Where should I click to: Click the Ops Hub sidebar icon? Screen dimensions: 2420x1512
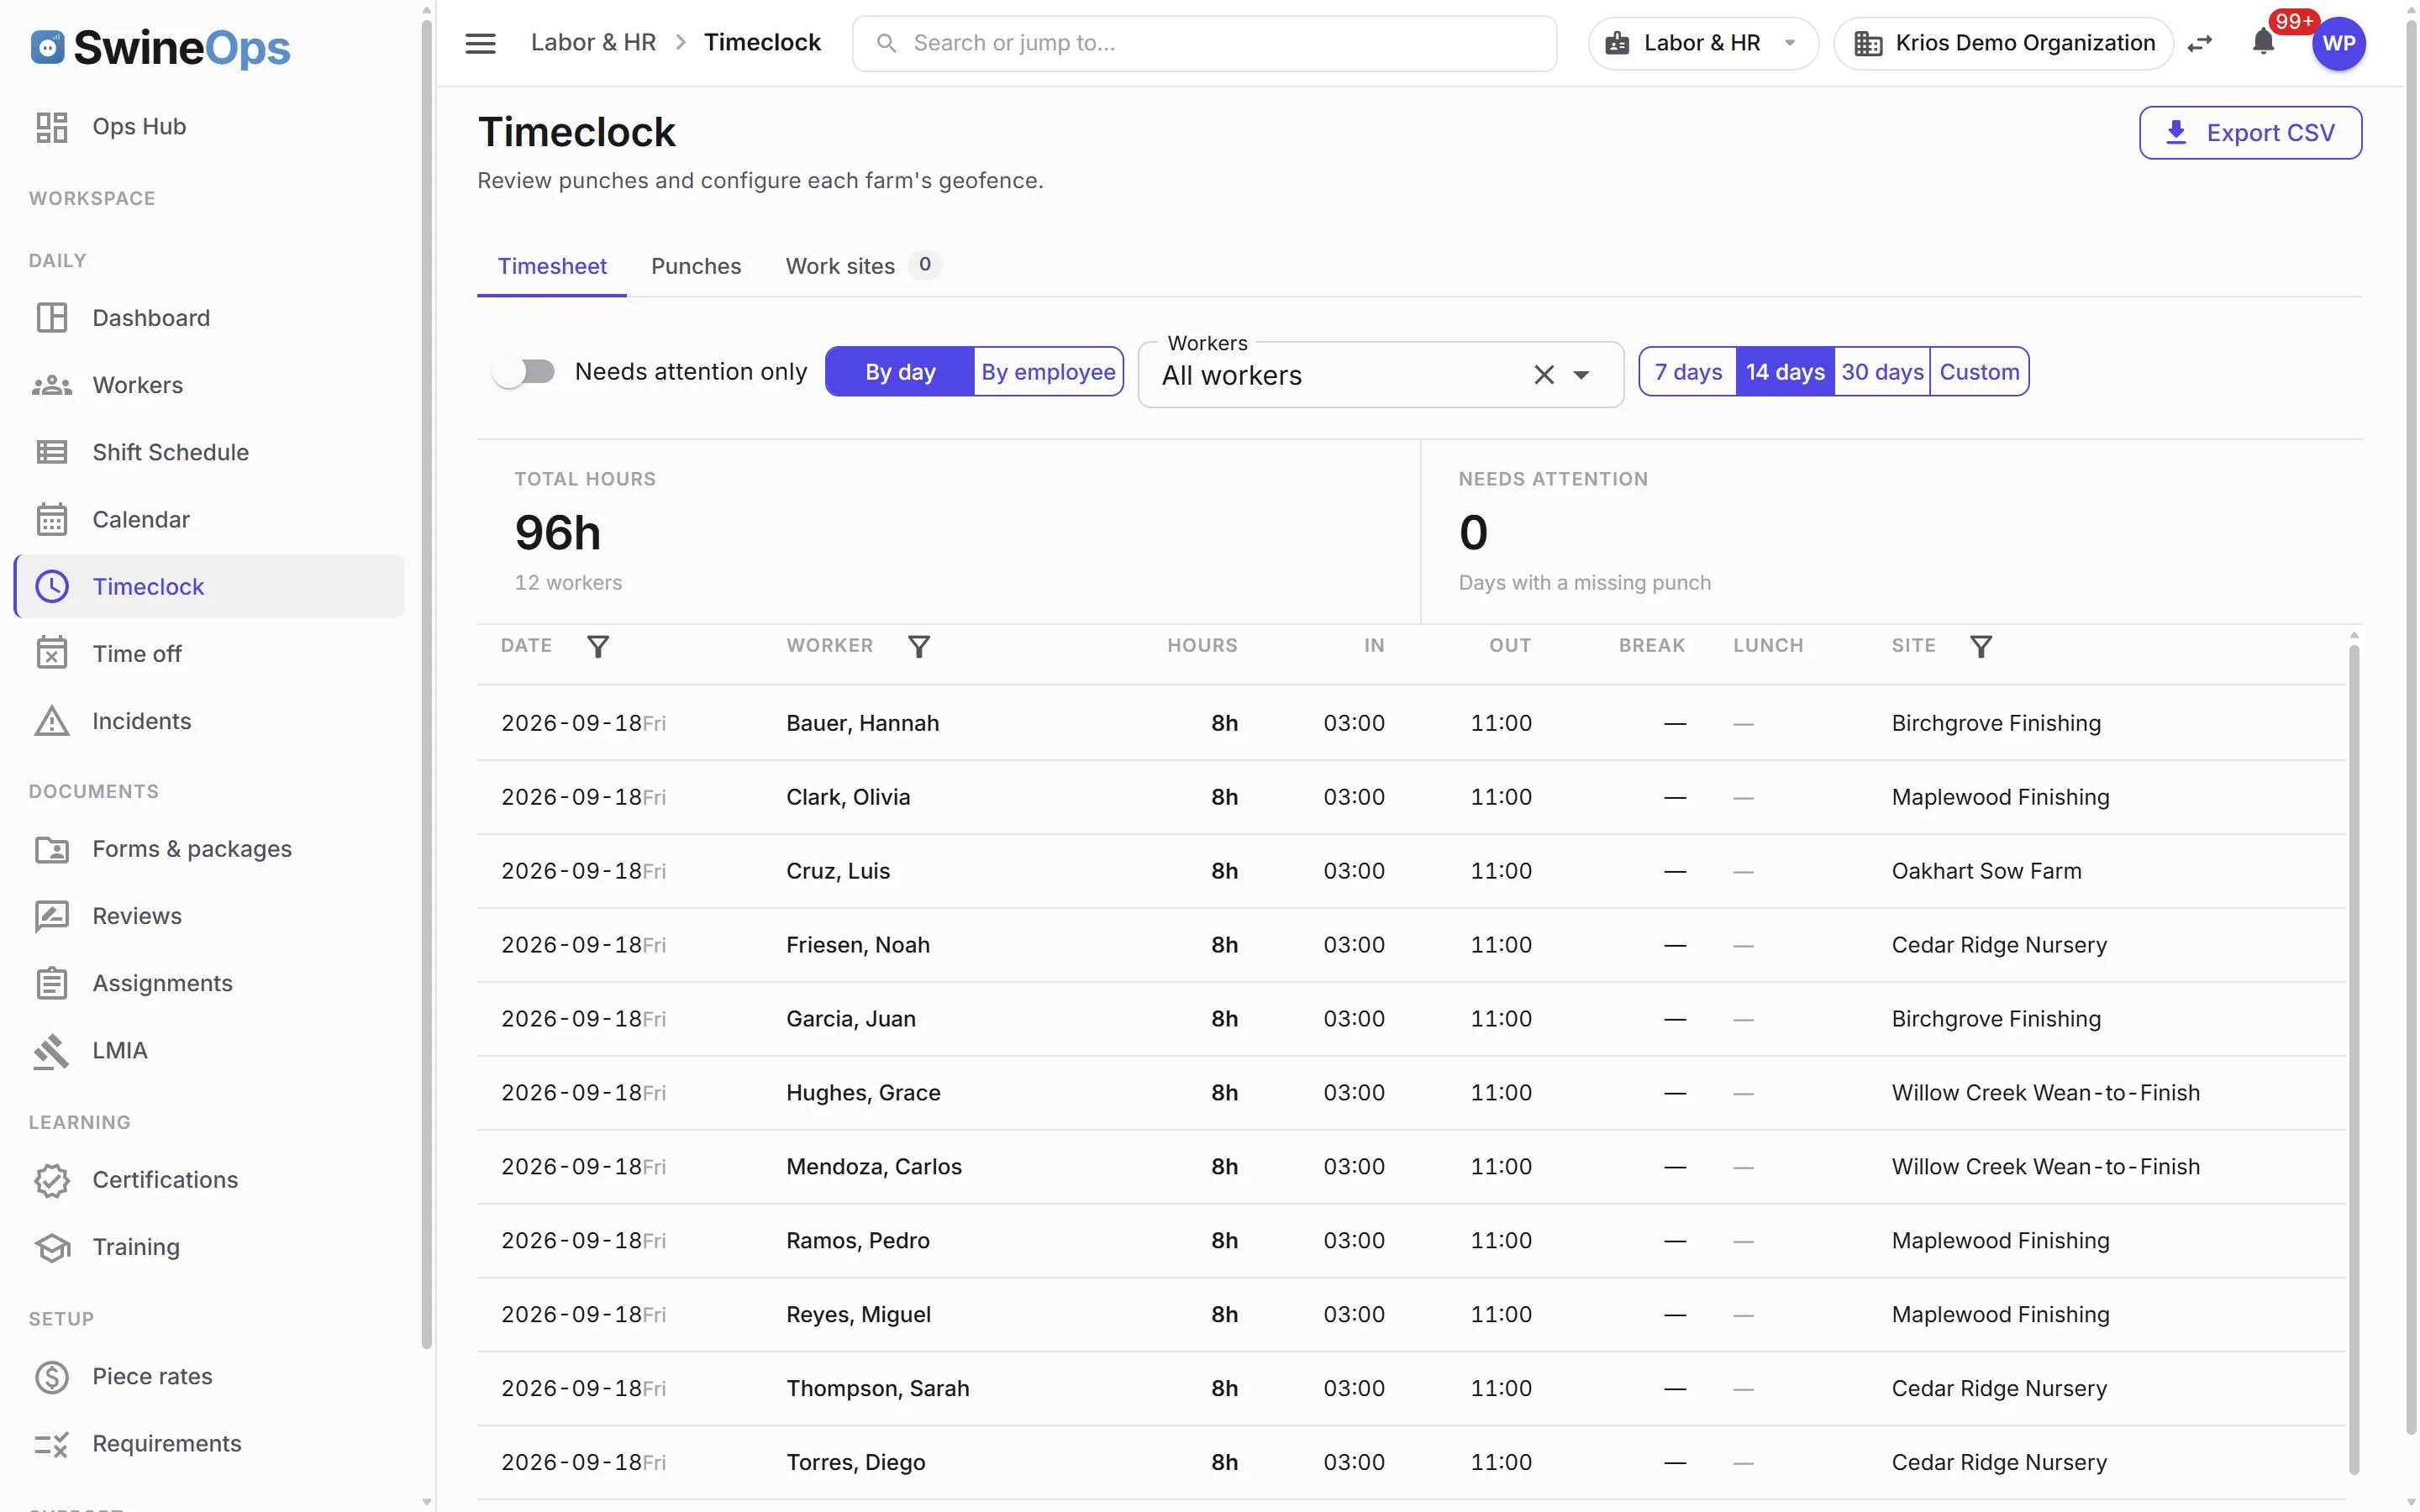point(51,127)
